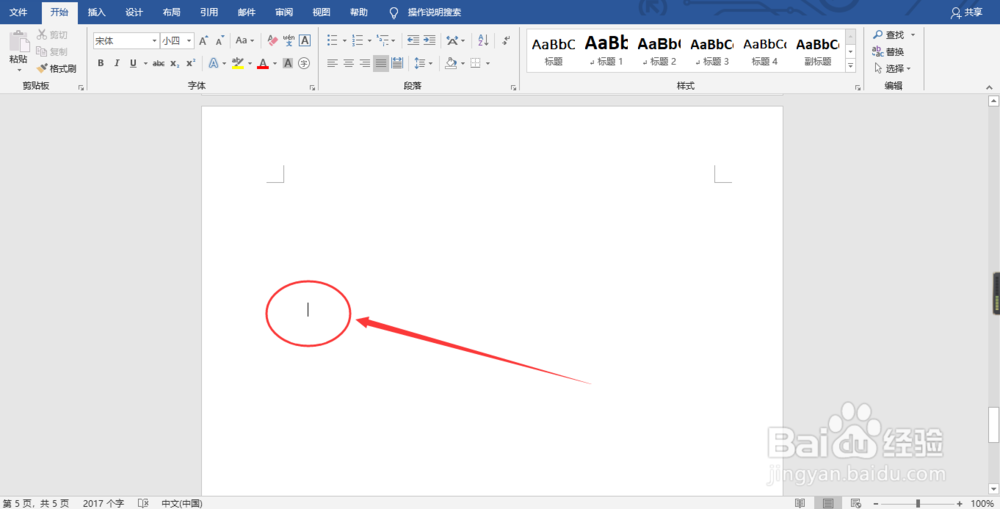This screenshot has width=1000, height=509.
Task: Decrease paragraph indent
Action: click(413, 41)
